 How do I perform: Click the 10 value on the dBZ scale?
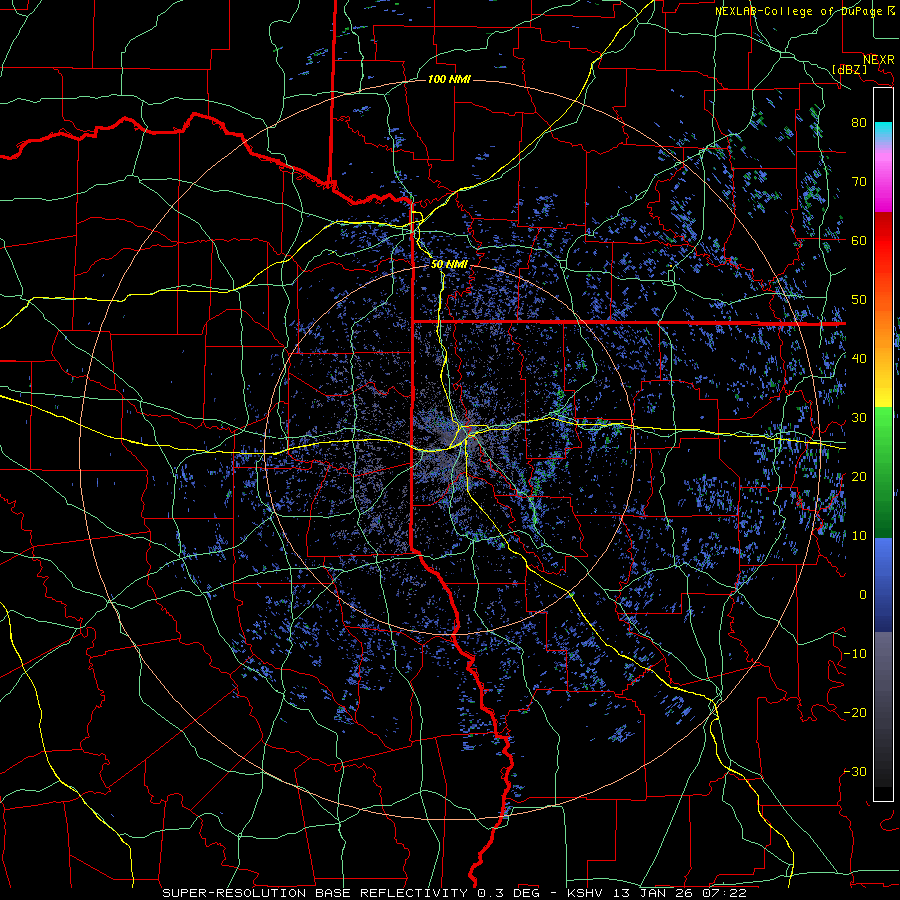859,536
